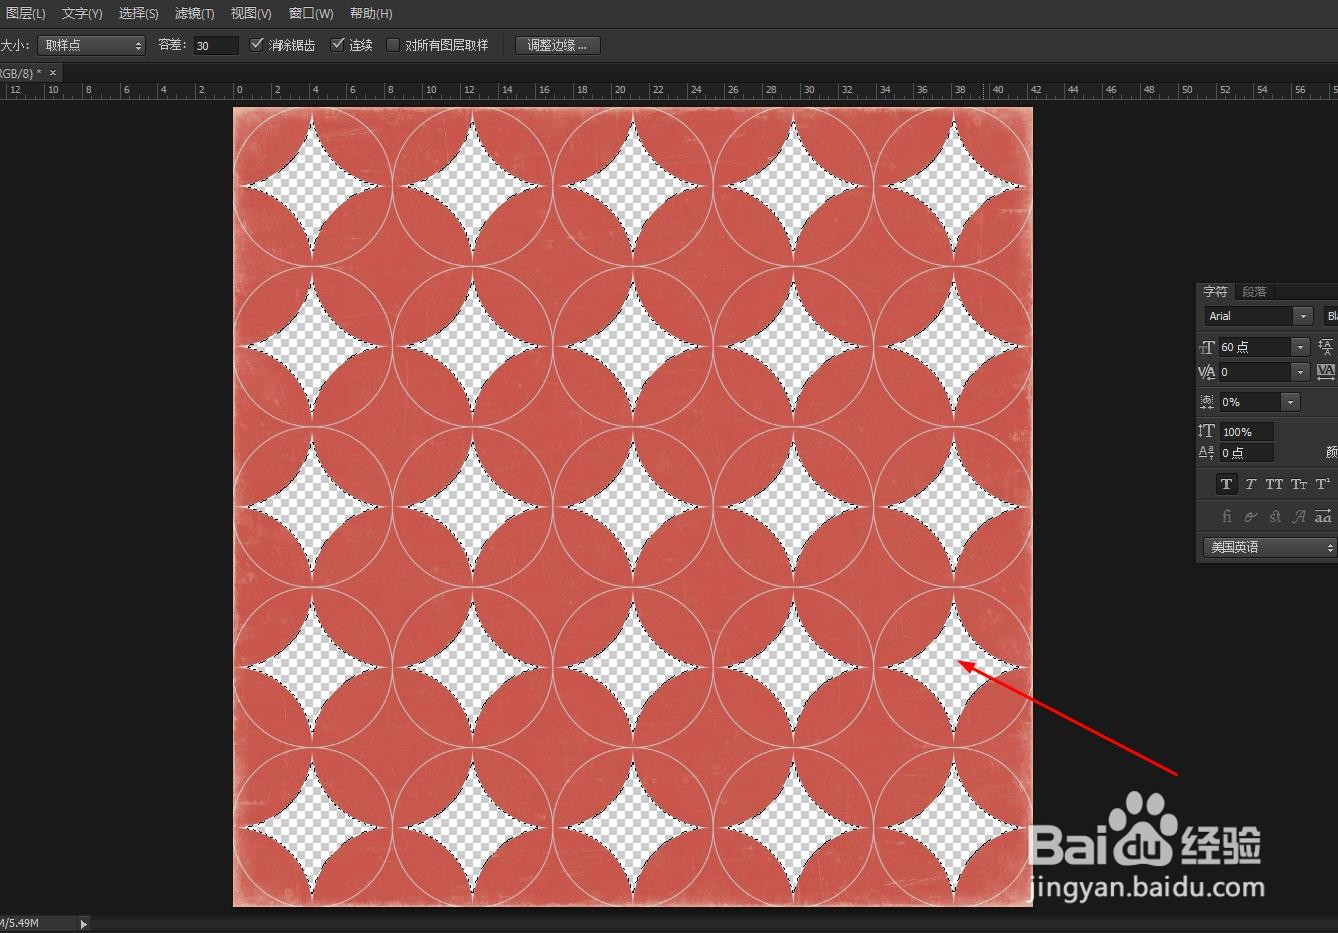The image size is (1338, 933).
Task: Open the 选择(S) menu
Action: 138,13
